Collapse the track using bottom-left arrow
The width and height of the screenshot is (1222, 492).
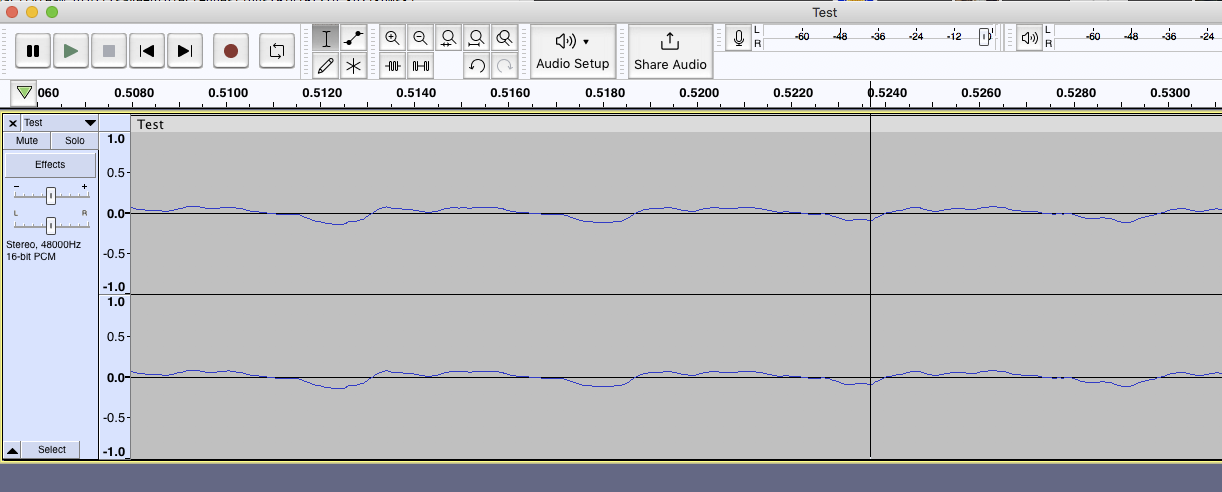point(12,450)
